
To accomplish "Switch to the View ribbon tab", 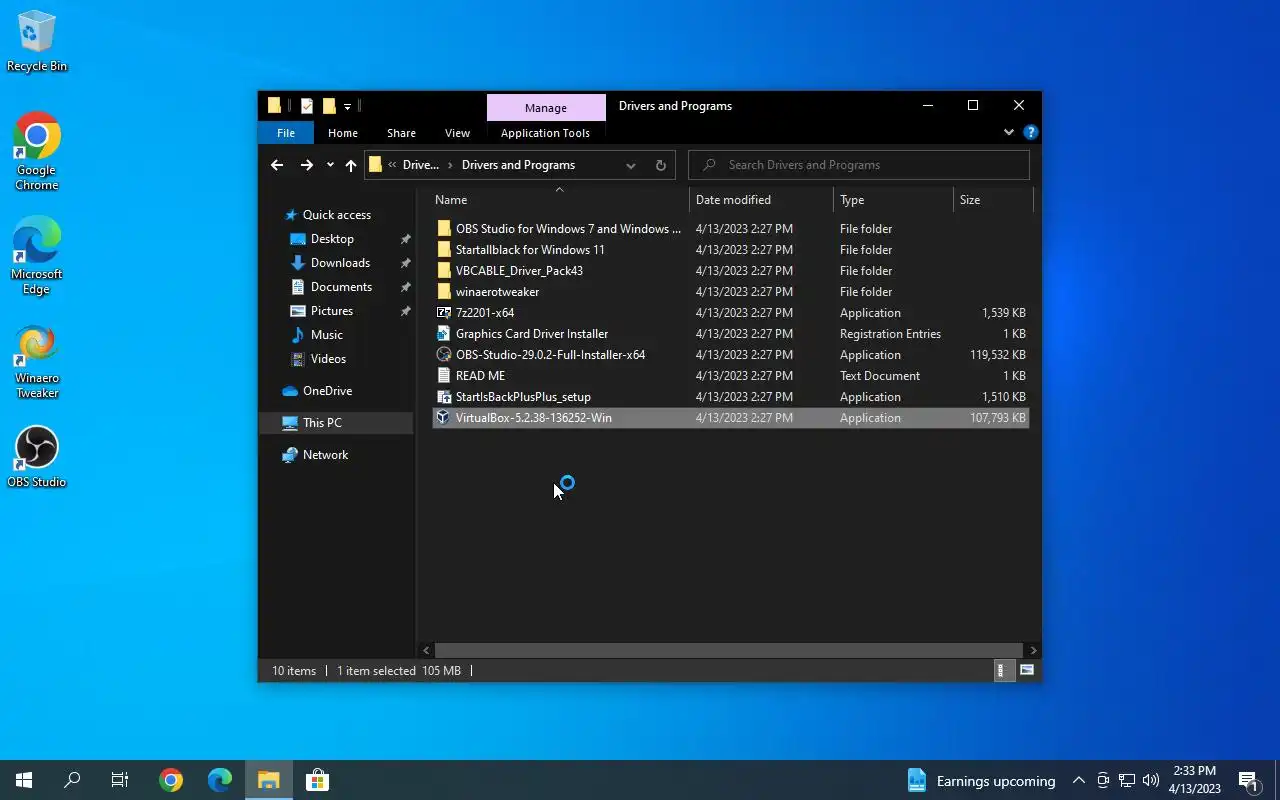I will click(457, 133).
